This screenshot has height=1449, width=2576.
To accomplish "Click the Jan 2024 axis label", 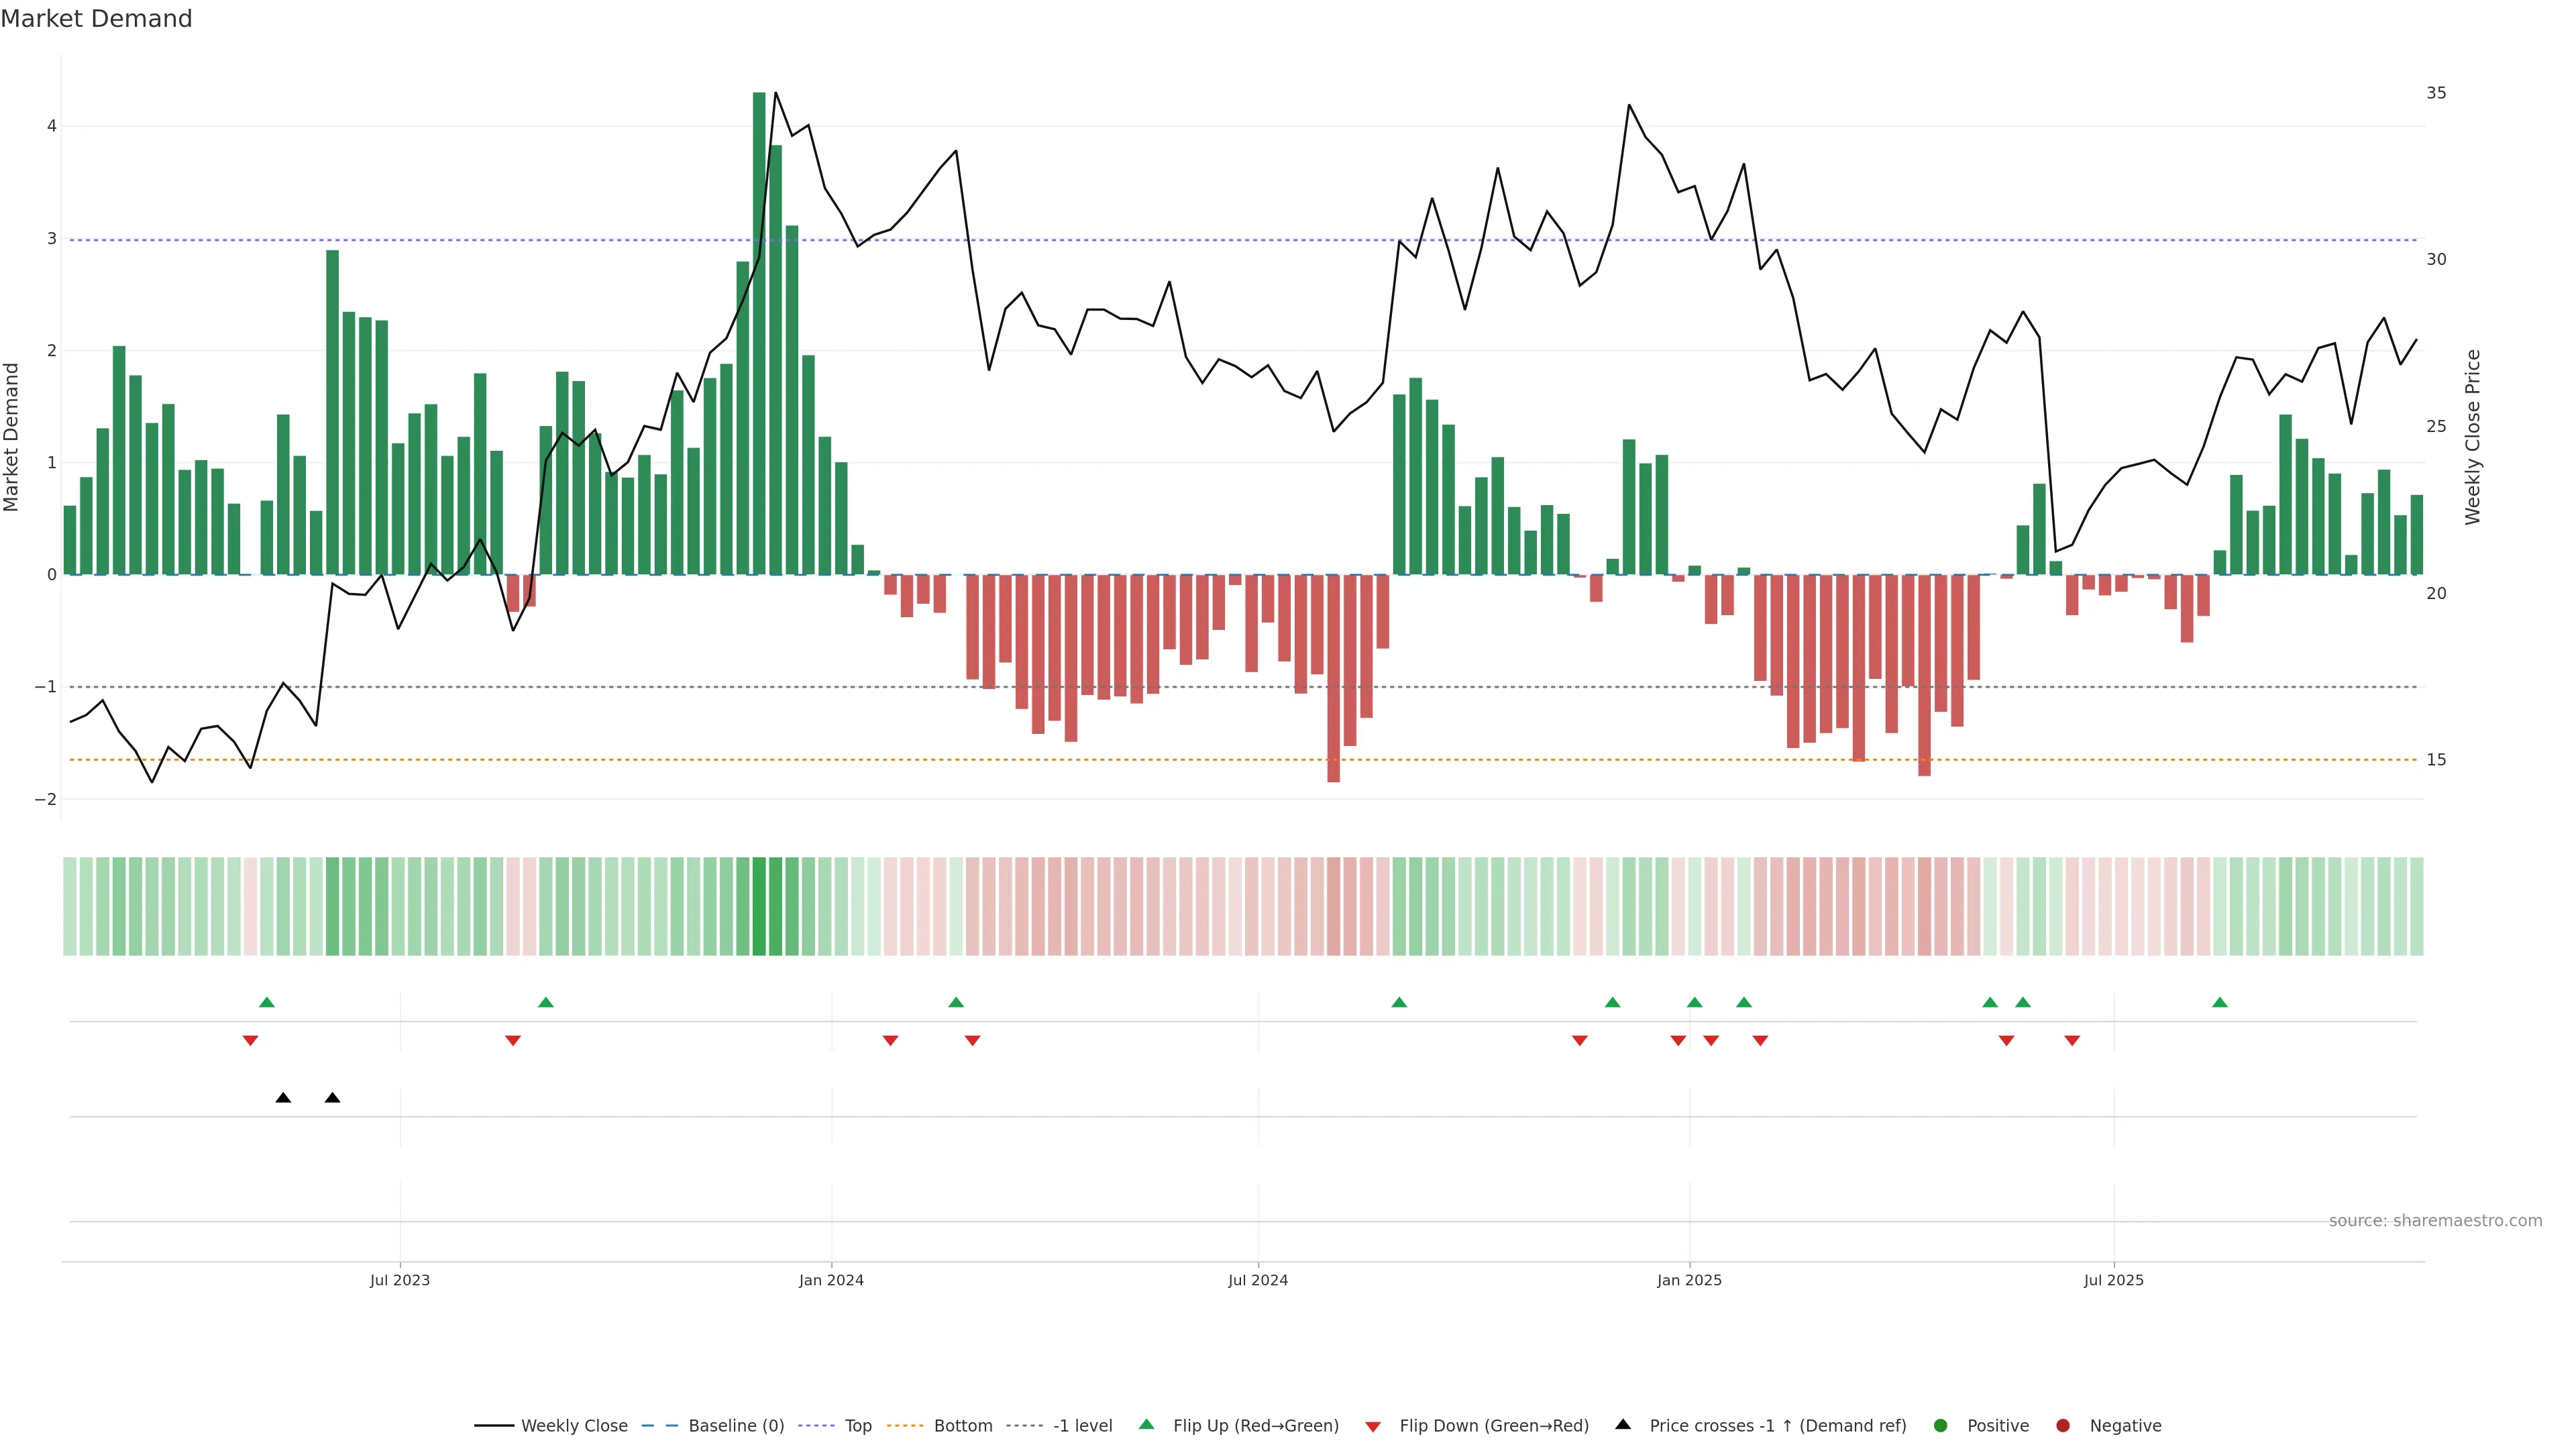I will tap(831, 1280).
